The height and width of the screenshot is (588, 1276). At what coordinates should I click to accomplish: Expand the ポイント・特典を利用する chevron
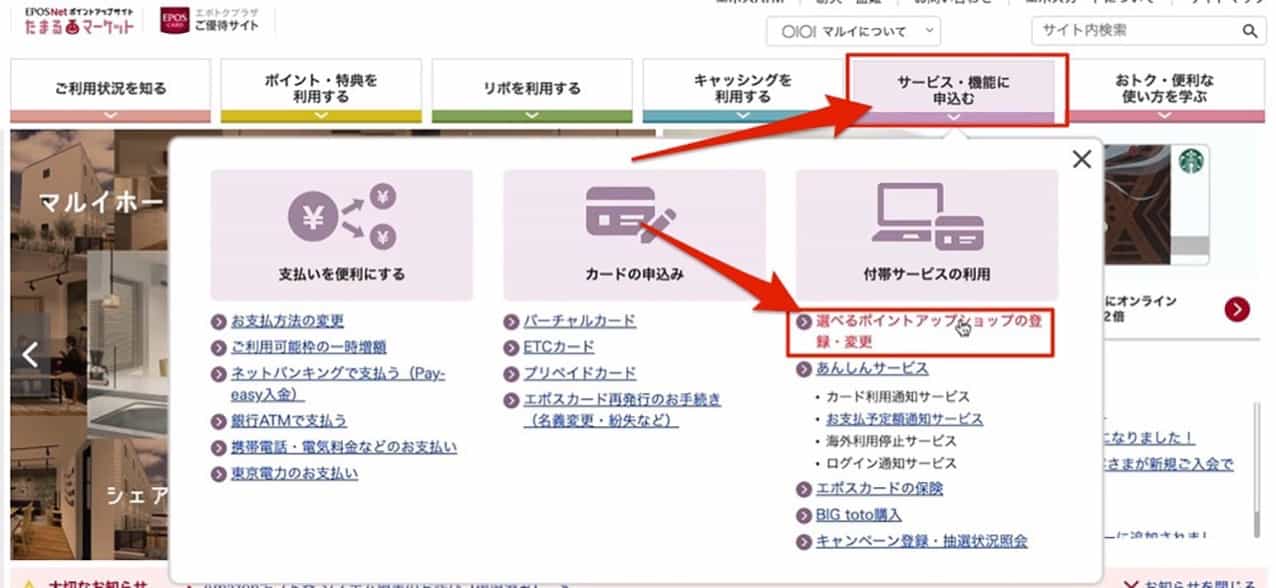click(321, 115)
